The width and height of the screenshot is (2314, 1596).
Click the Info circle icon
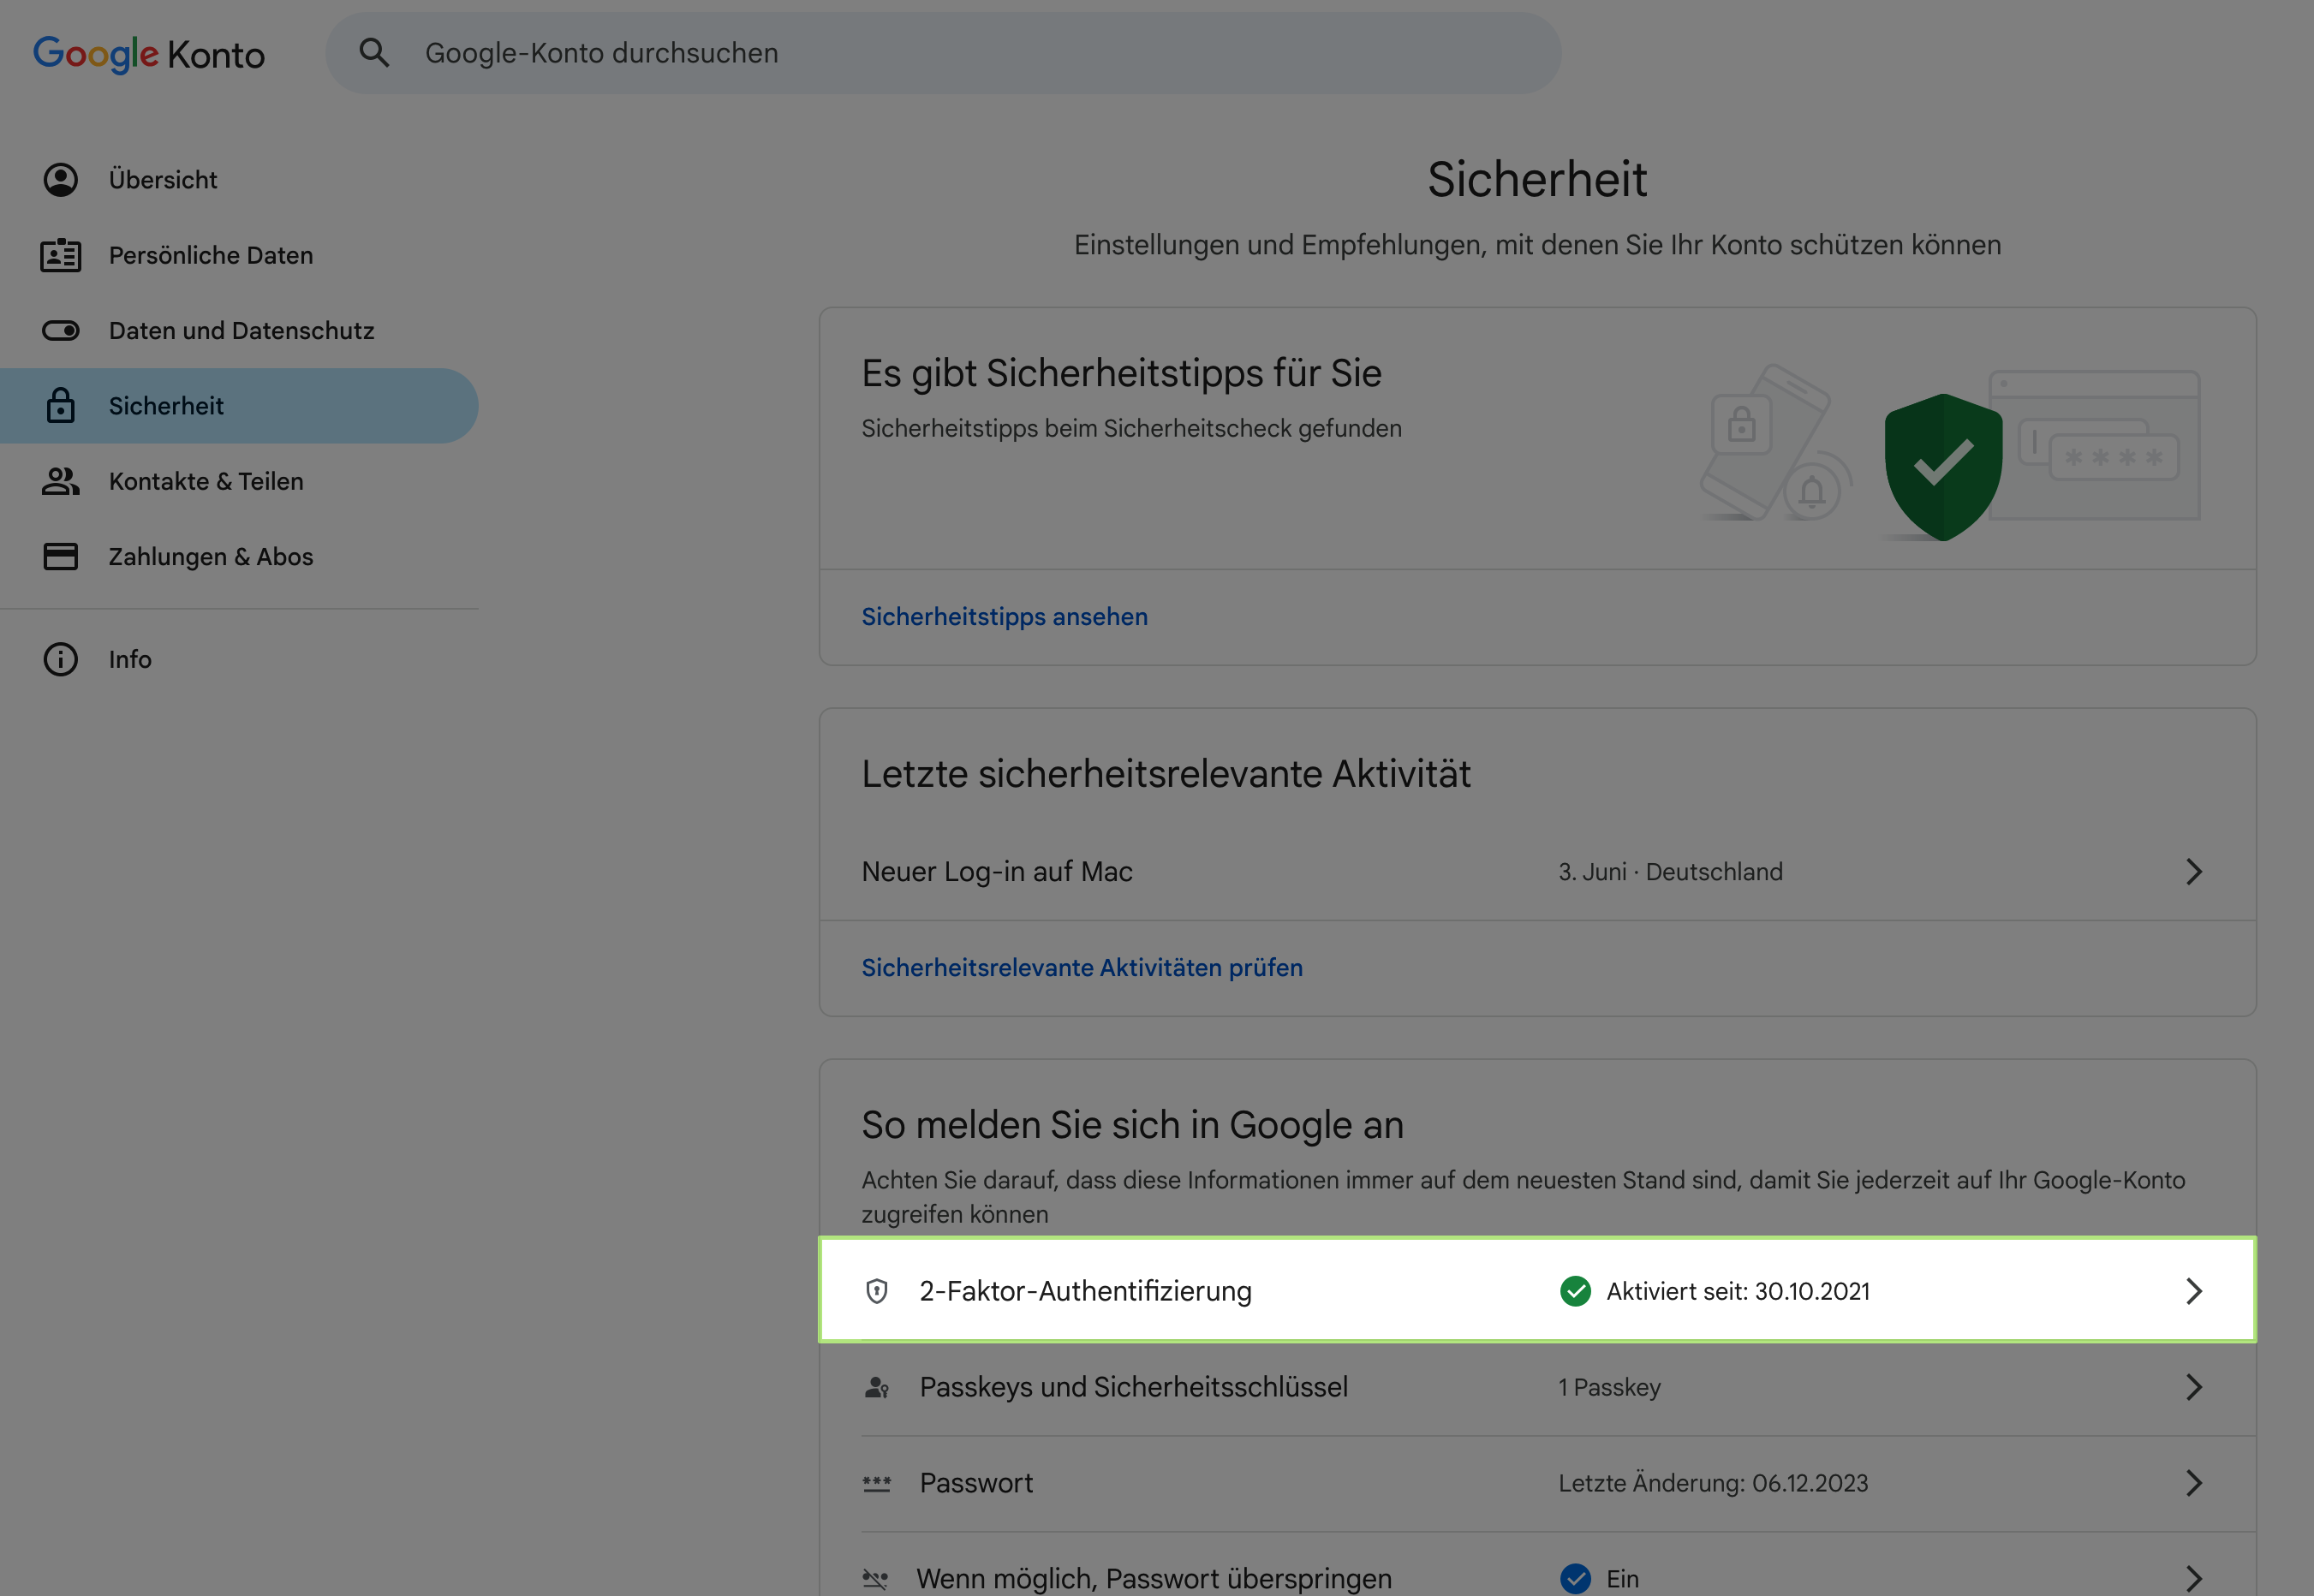pos(60,659)
